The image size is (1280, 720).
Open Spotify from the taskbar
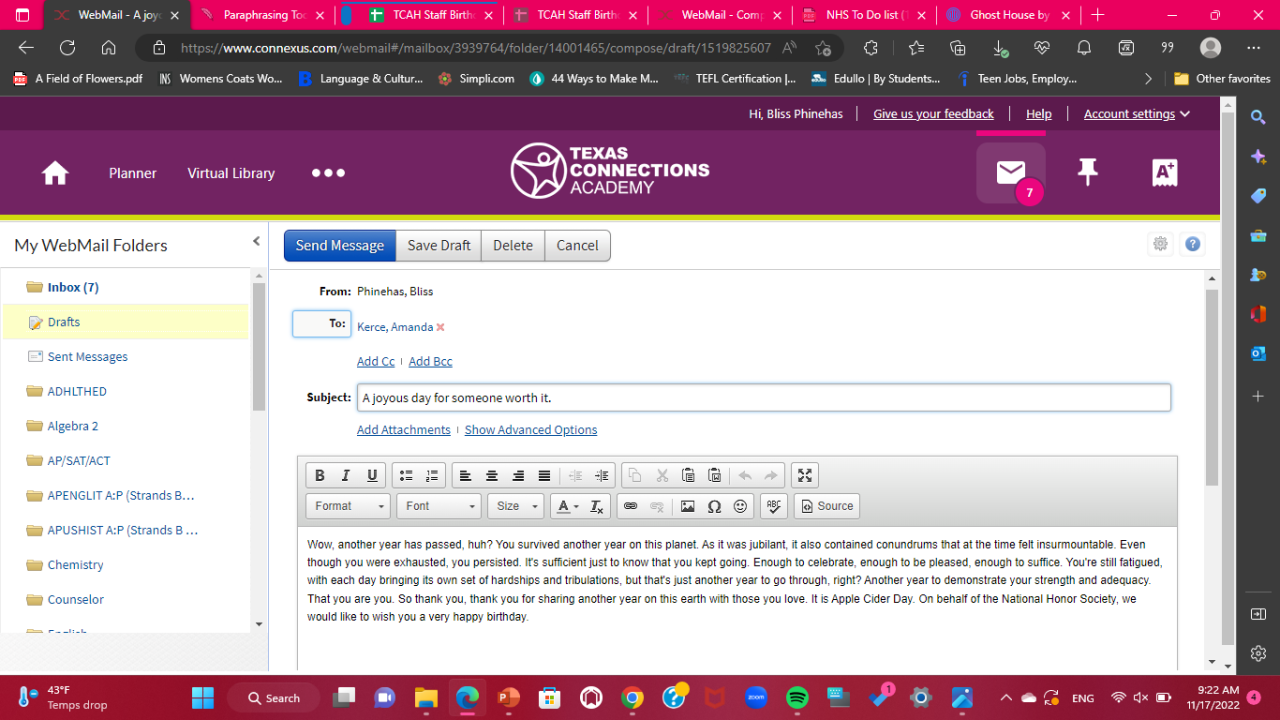(797, 698)
